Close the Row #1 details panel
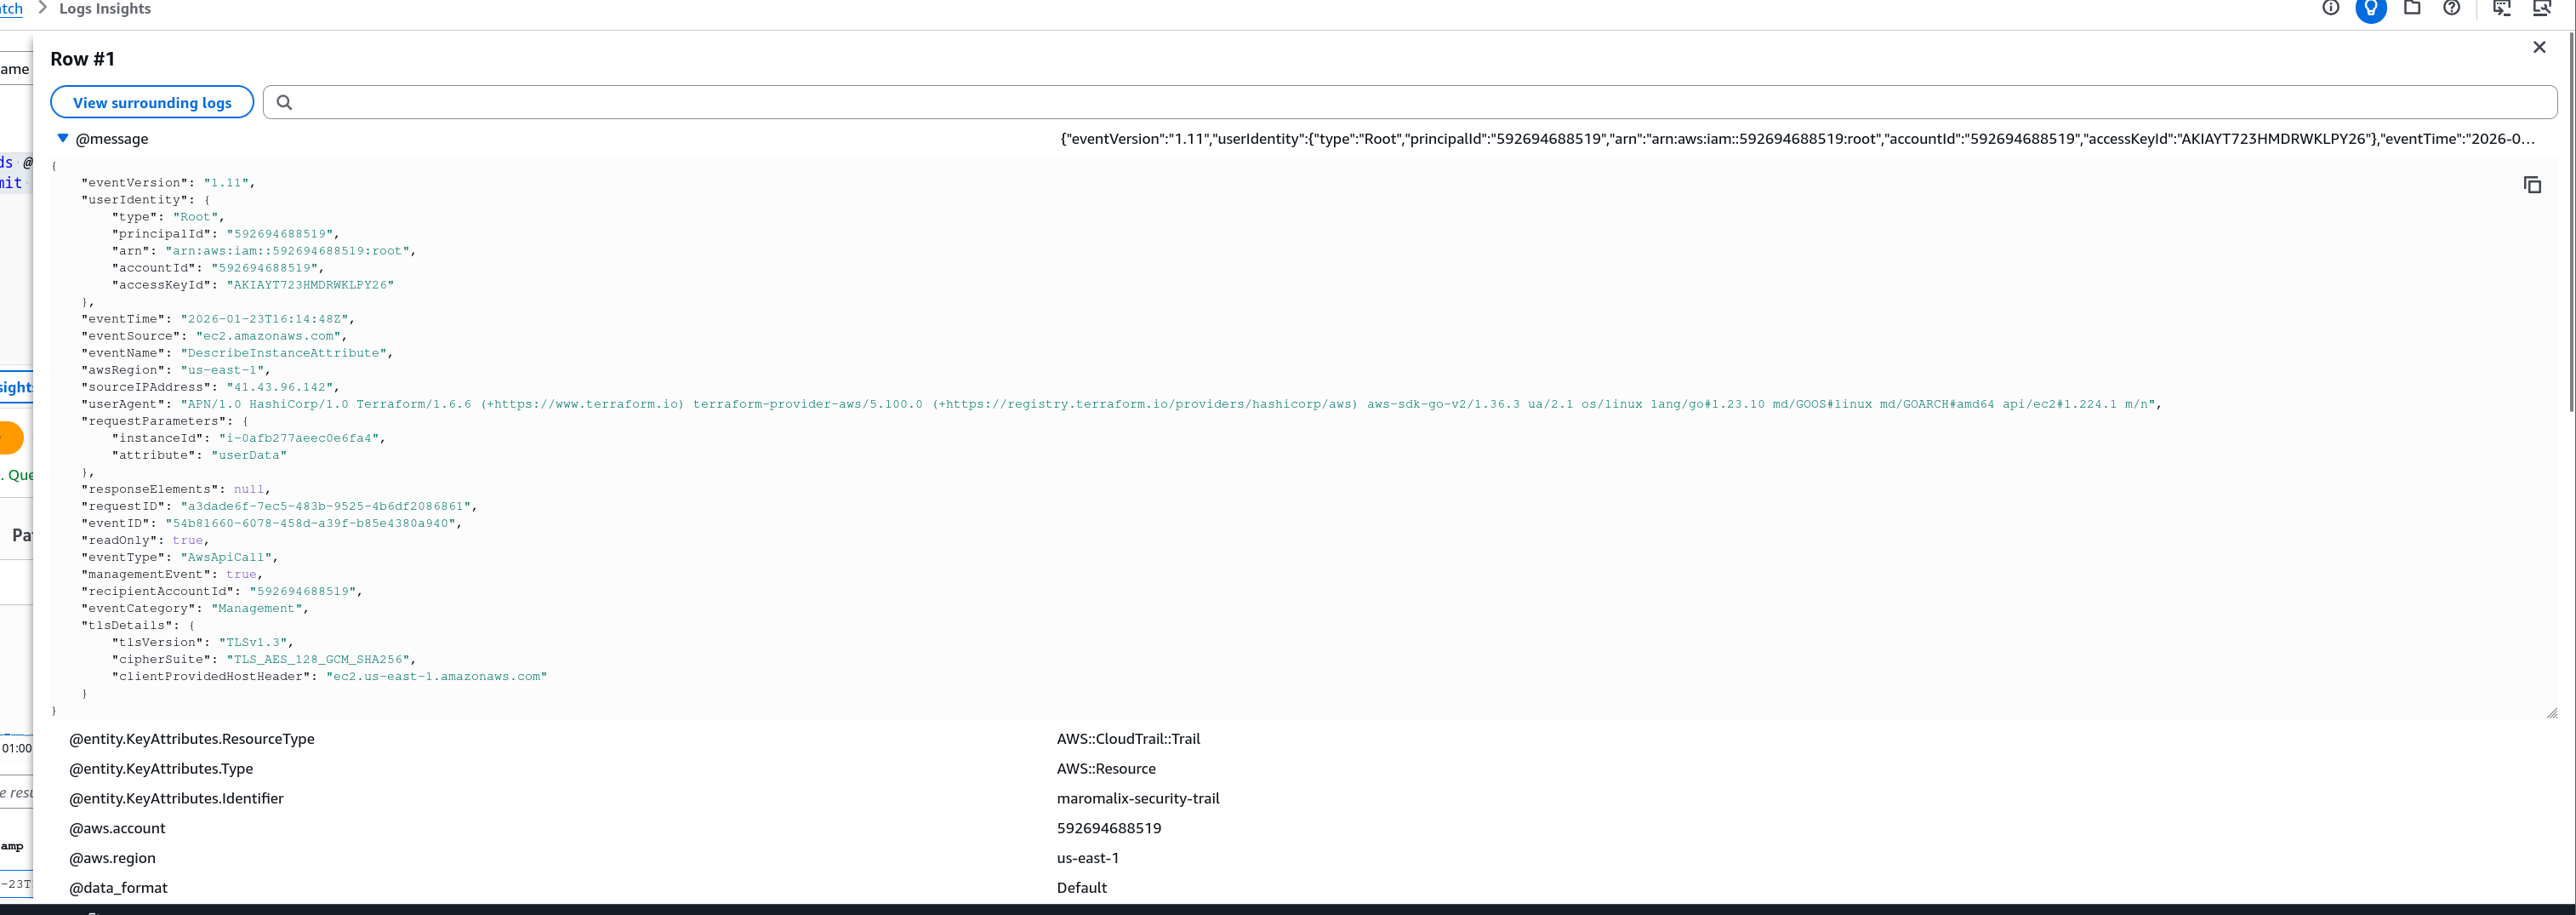2576x915 pixels. (x=2538, y=47)
